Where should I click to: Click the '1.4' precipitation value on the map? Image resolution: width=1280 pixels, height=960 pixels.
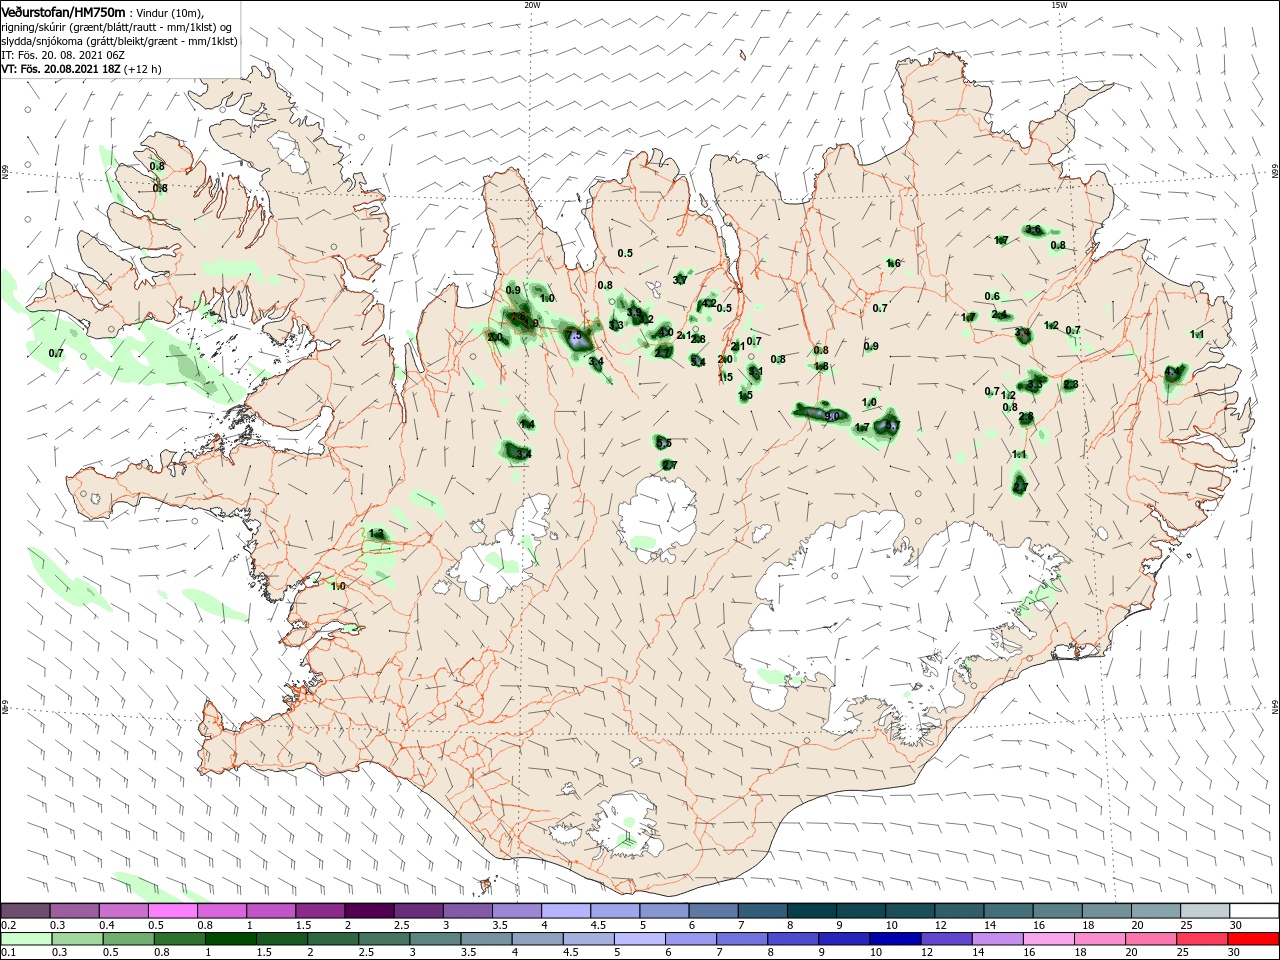coord(527,425)
